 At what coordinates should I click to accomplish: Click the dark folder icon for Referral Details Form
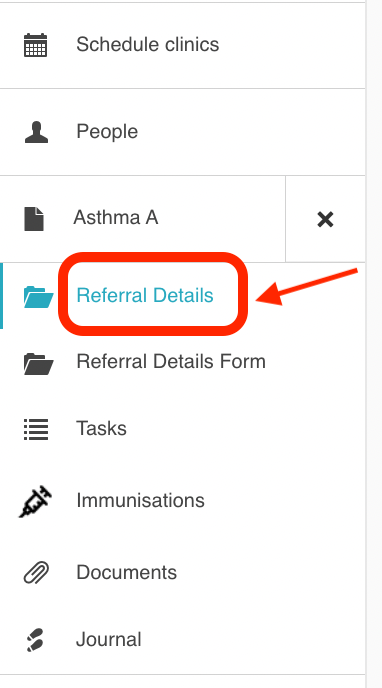tap(39, 363)
